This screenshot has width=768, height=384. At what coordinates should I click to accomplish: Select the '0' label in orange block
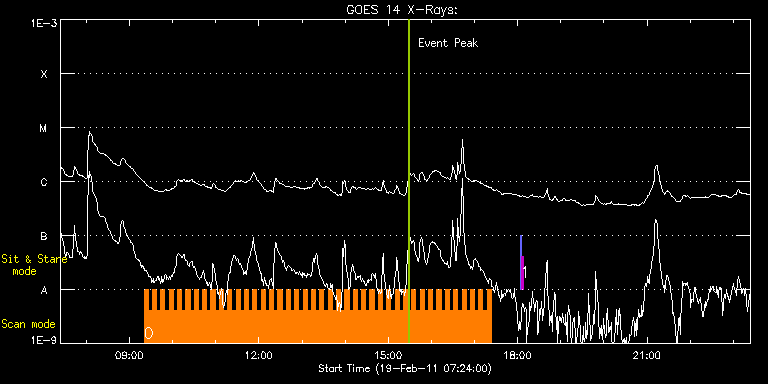point(149,333)
